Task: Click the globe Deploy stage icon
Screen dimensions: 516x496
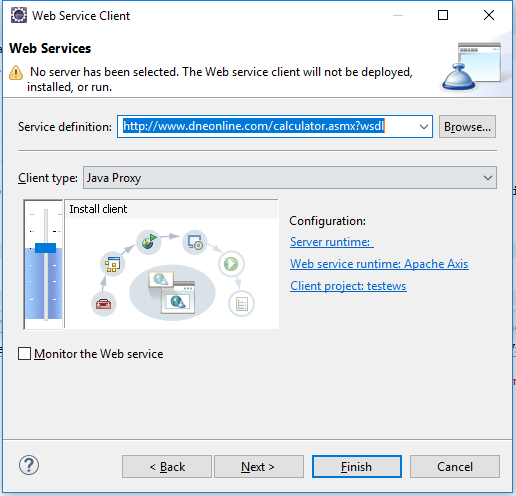Action: (x=149, y=242)
